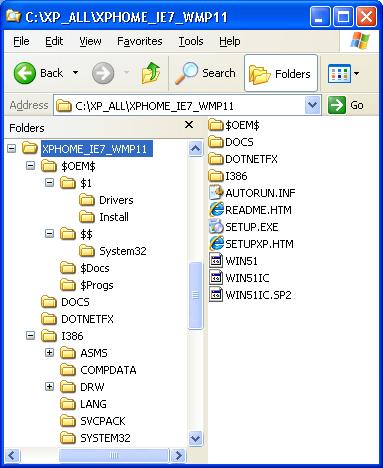Click the Views icon in toolbar
This screenshot has height=468, width=383.
(339, 73)
